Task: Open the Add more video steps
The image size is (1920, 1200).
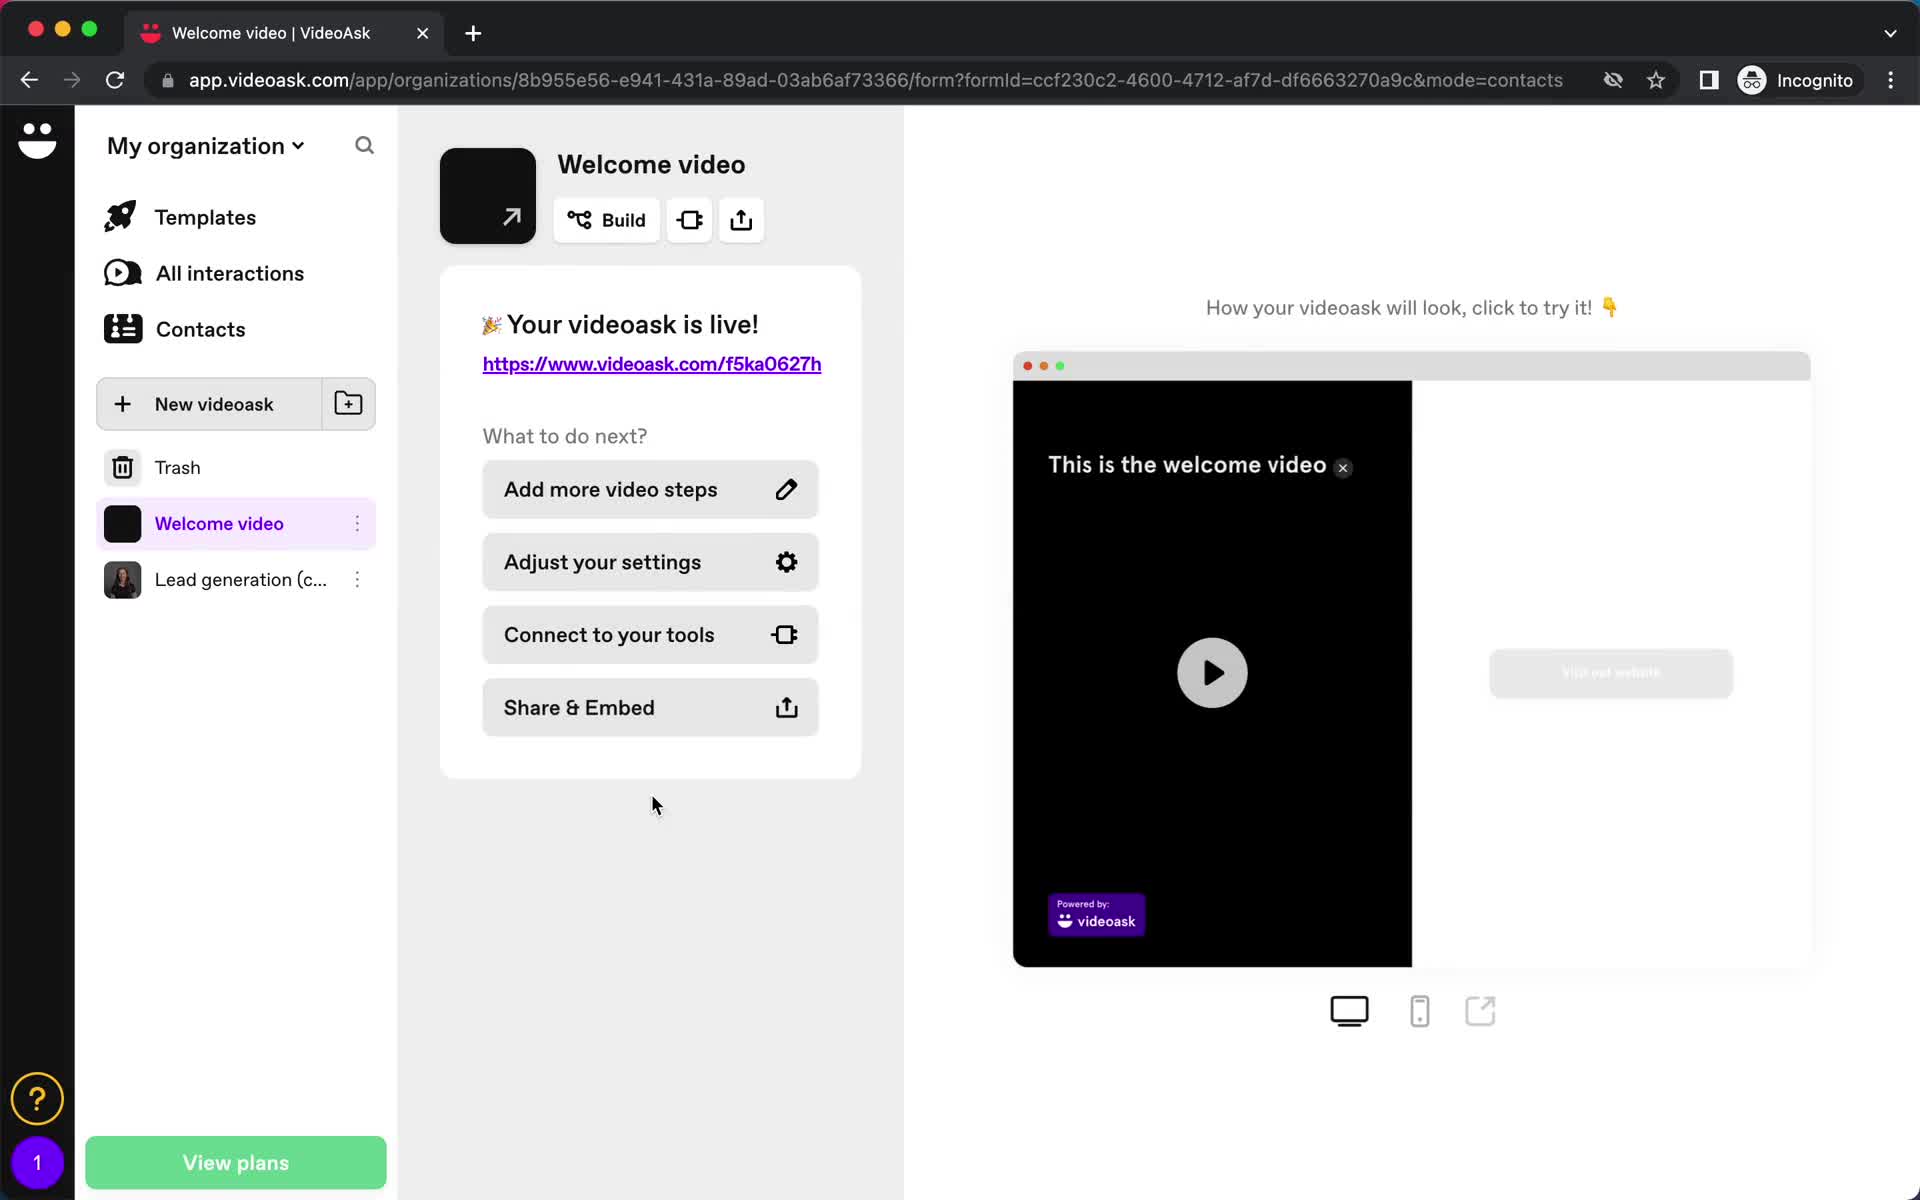Action: click(651, 489)
